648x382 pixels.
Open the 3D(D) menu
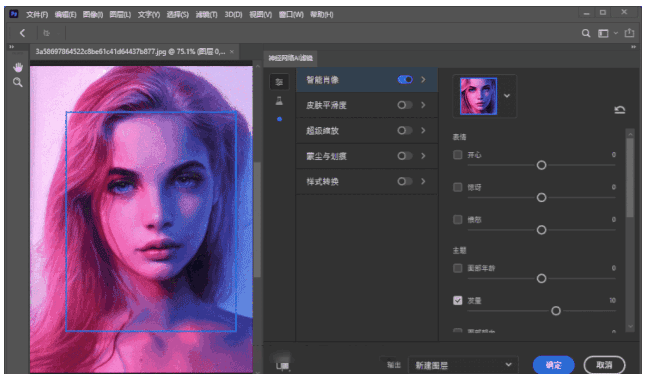pyautogui.click(x=233, y=14)
